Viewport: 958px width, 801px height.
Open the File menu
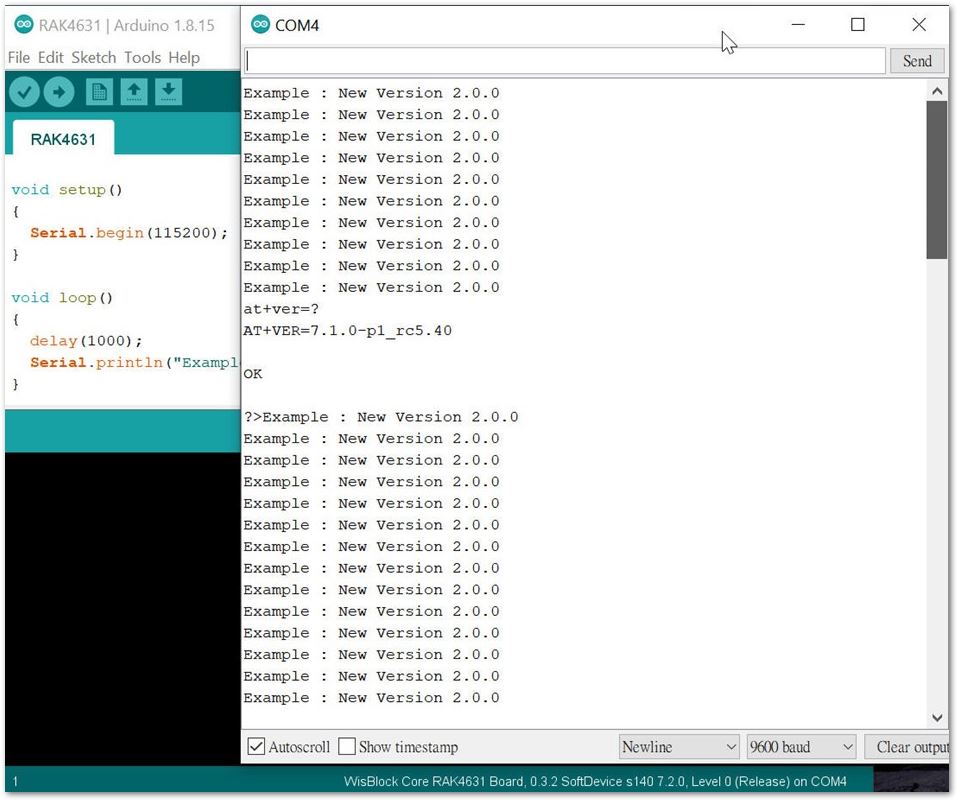coord(18,57)
